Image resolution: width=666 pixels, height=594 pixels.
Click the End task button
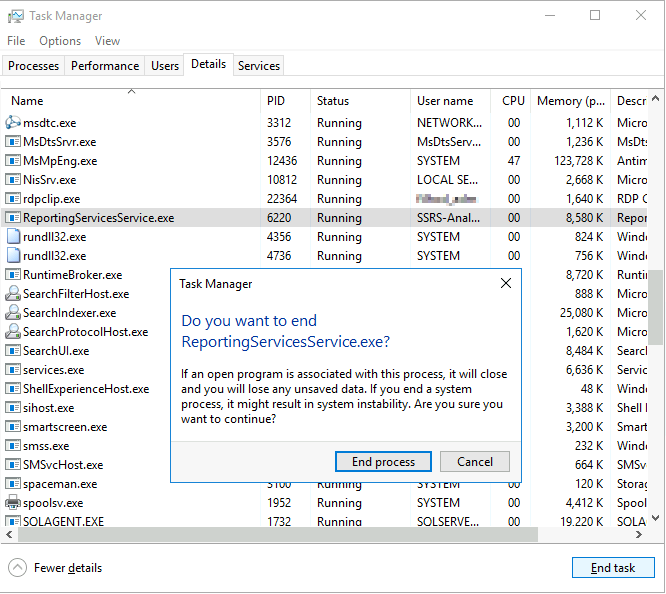click(x=613, y=568)
